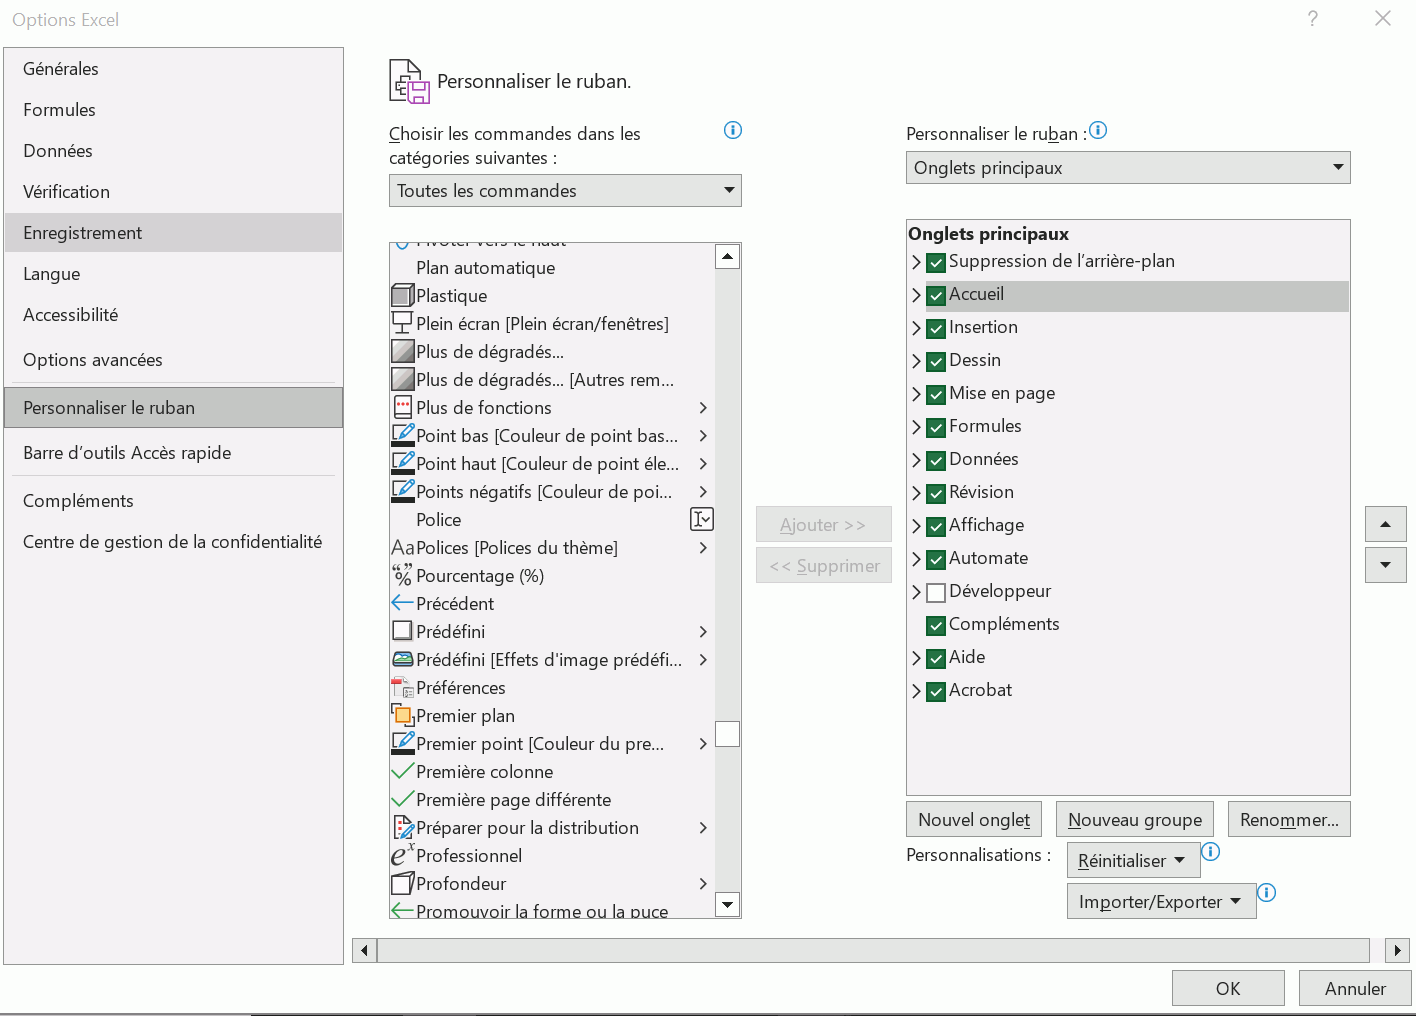Click the Précédent arrow icon

coord(402,603)
